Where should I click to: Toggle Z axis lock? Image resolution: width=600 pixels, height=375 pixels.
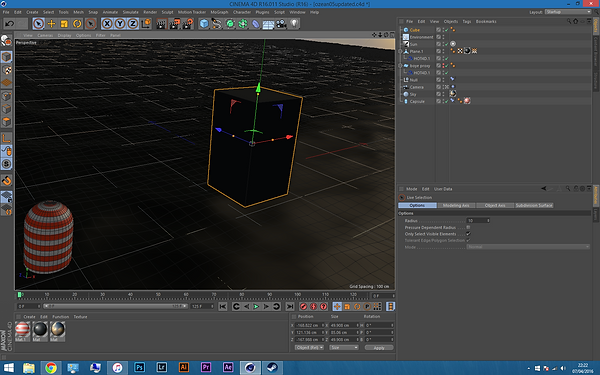pyautogui.click(x=132, y=24)
